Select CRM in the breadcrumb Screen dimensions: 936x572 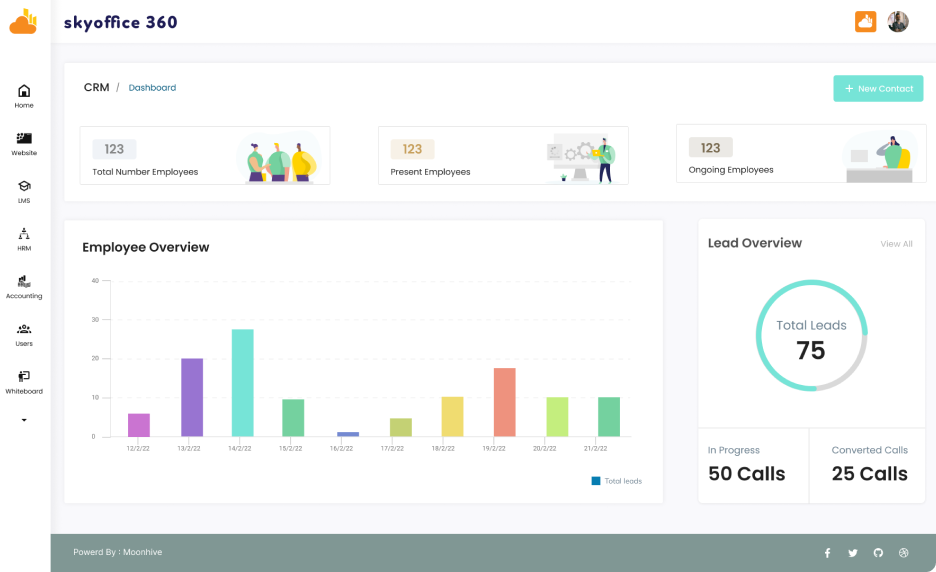click(96, 88)
